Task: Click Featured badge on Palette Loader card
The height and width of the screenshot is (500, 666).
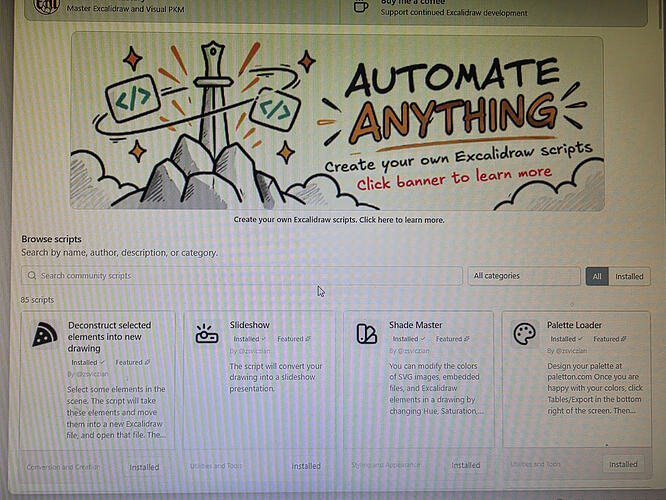Action: click(x=610, y=339)
